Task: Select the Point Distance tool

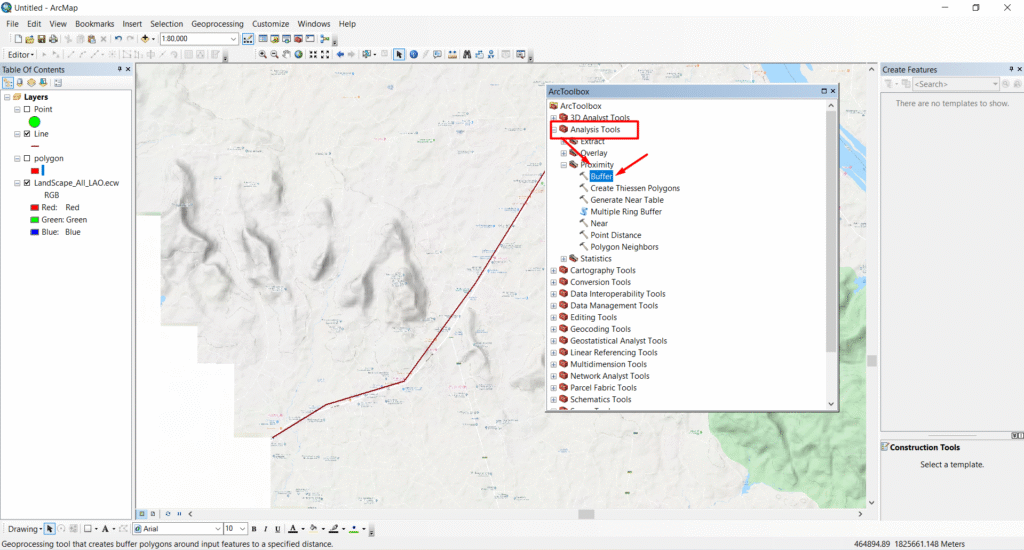Action: 615,235
